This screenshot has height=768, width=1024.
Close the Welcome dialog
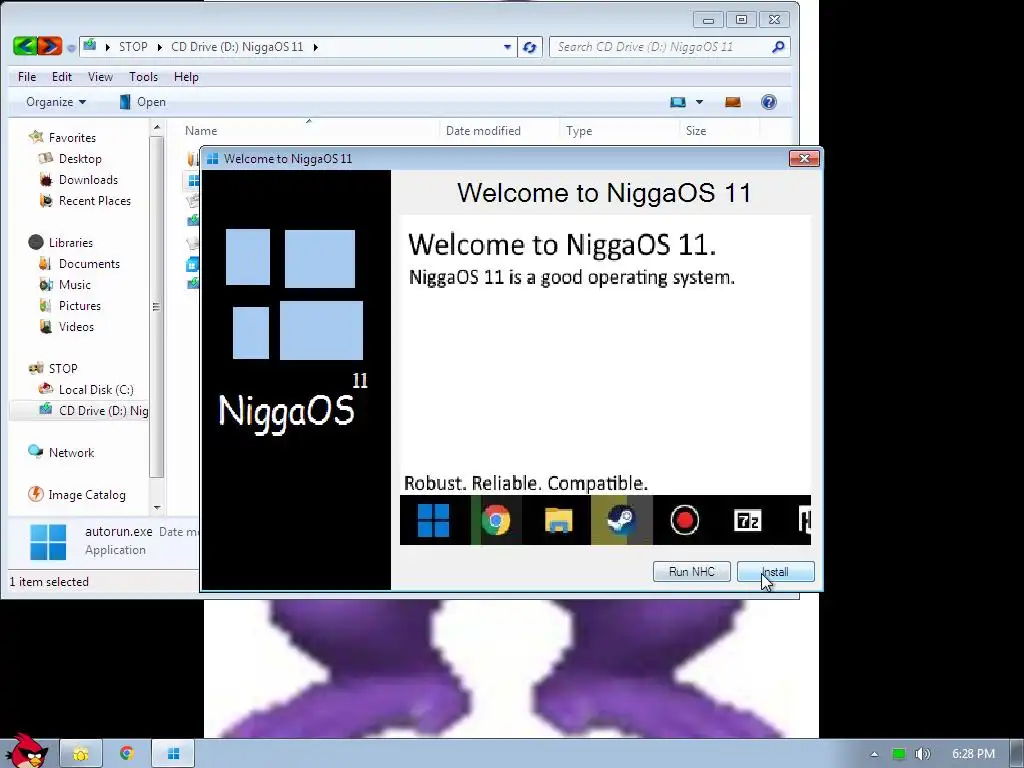804,159
